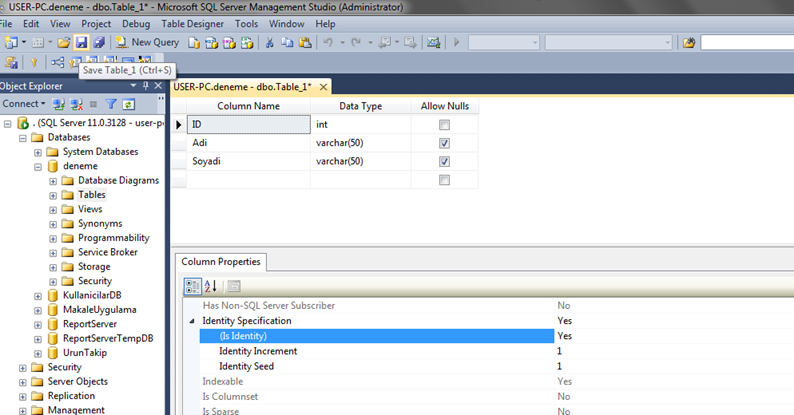Uncheck Allow Nulls for Adi column
This screenshot has width=794, height=415.
pyautogui.click(x=444, y=143)
